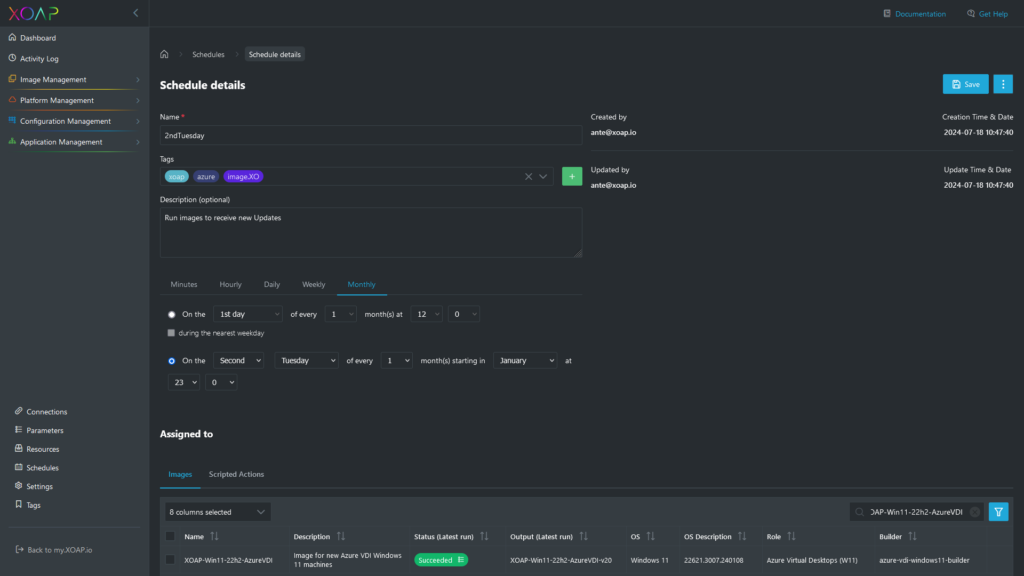The width and height of the screenshot is (1024, 576).
Task: Switch to the Hourly tab
Action: (231, 285)
